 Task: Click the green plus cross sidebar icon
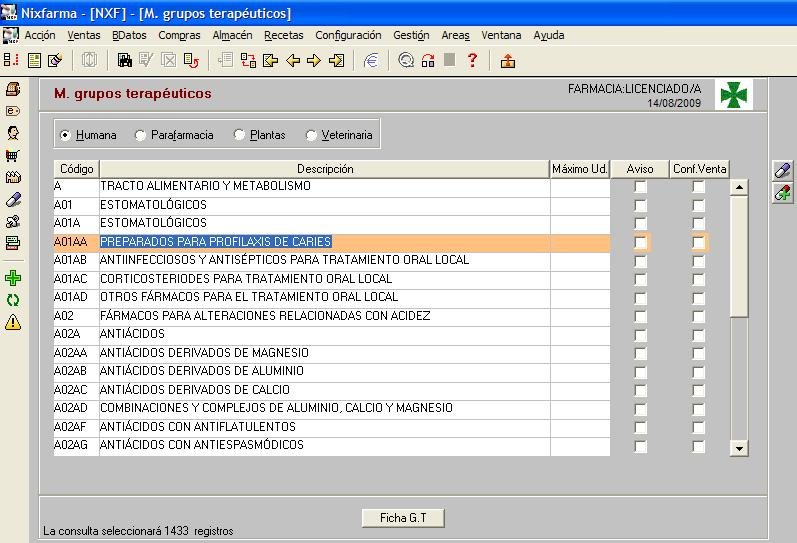click(x=13, y=278)
